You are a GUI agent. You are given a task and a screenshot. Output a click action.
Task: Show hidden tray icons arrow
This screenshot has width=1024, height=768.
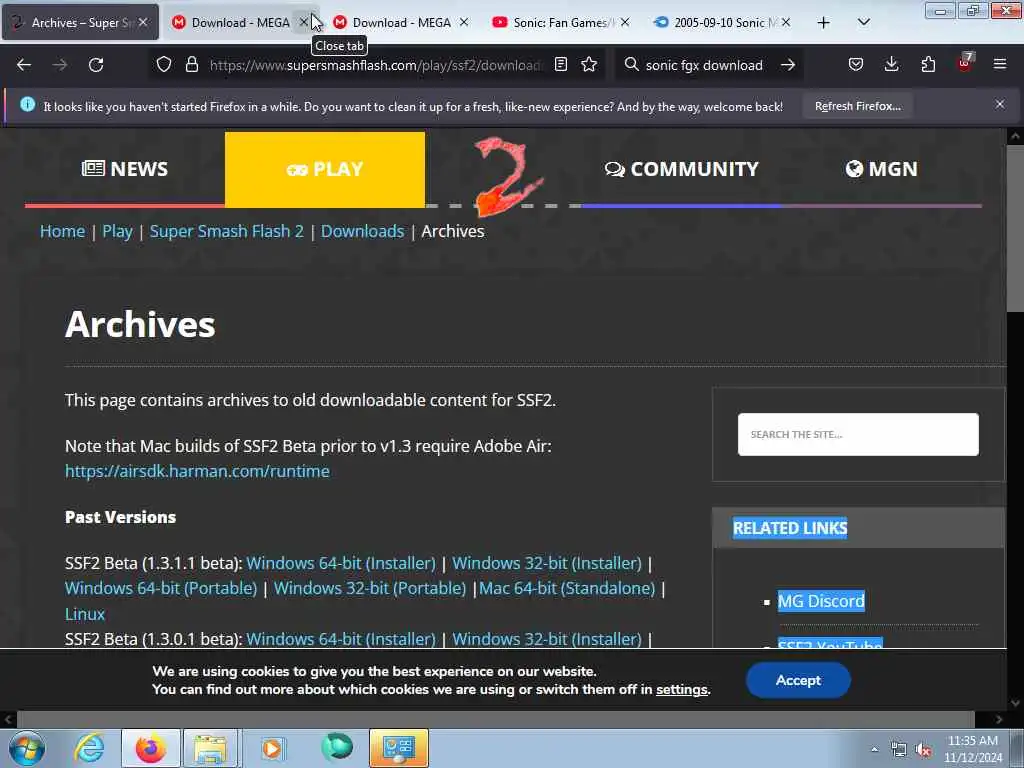(874, 749)
